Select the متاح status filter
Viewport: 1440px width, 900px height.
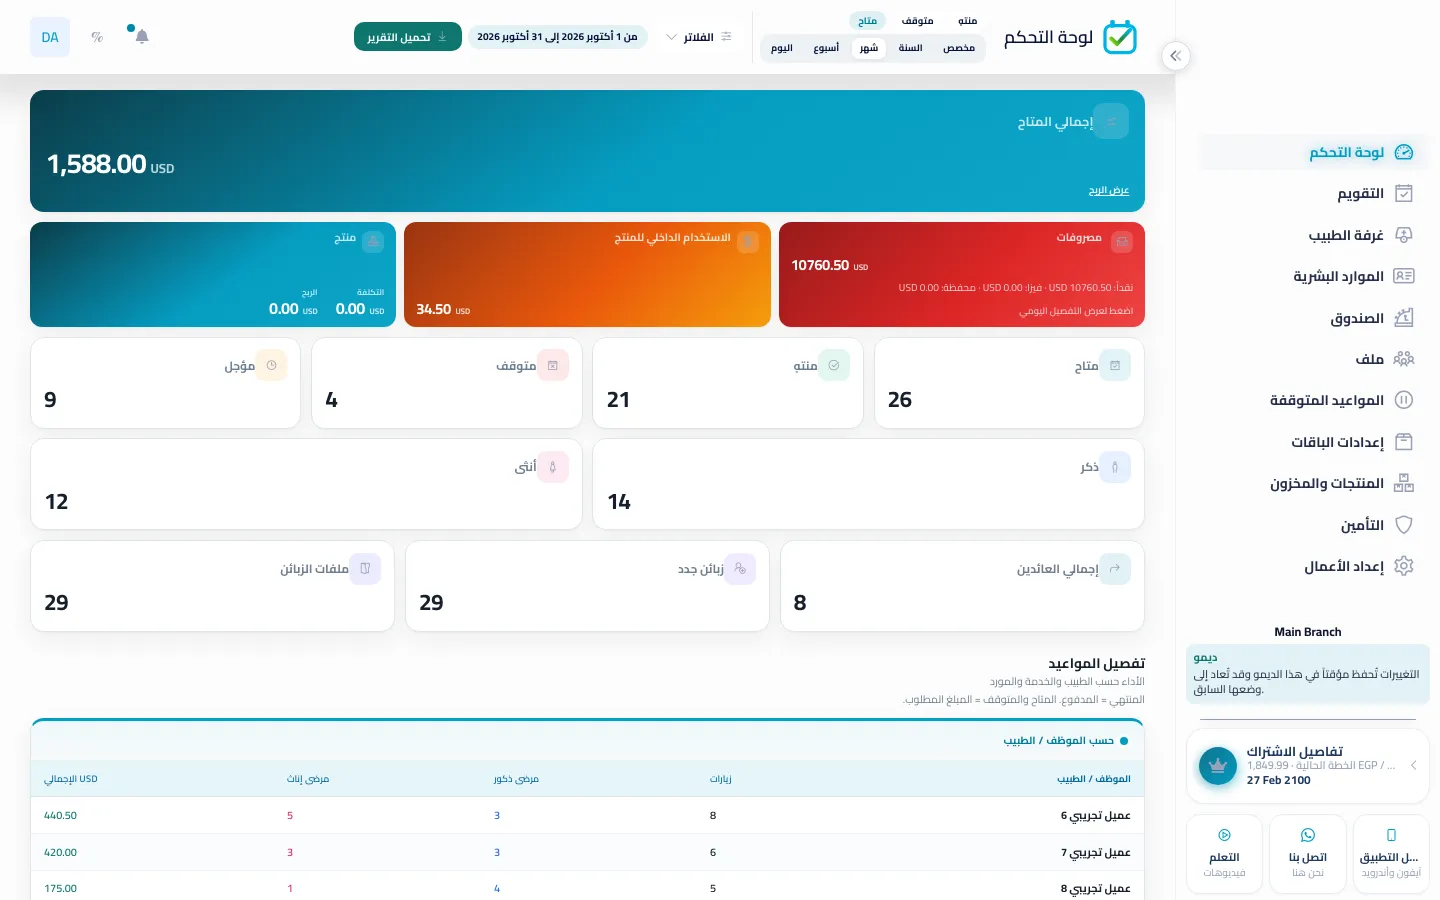[x=867, y=21]
